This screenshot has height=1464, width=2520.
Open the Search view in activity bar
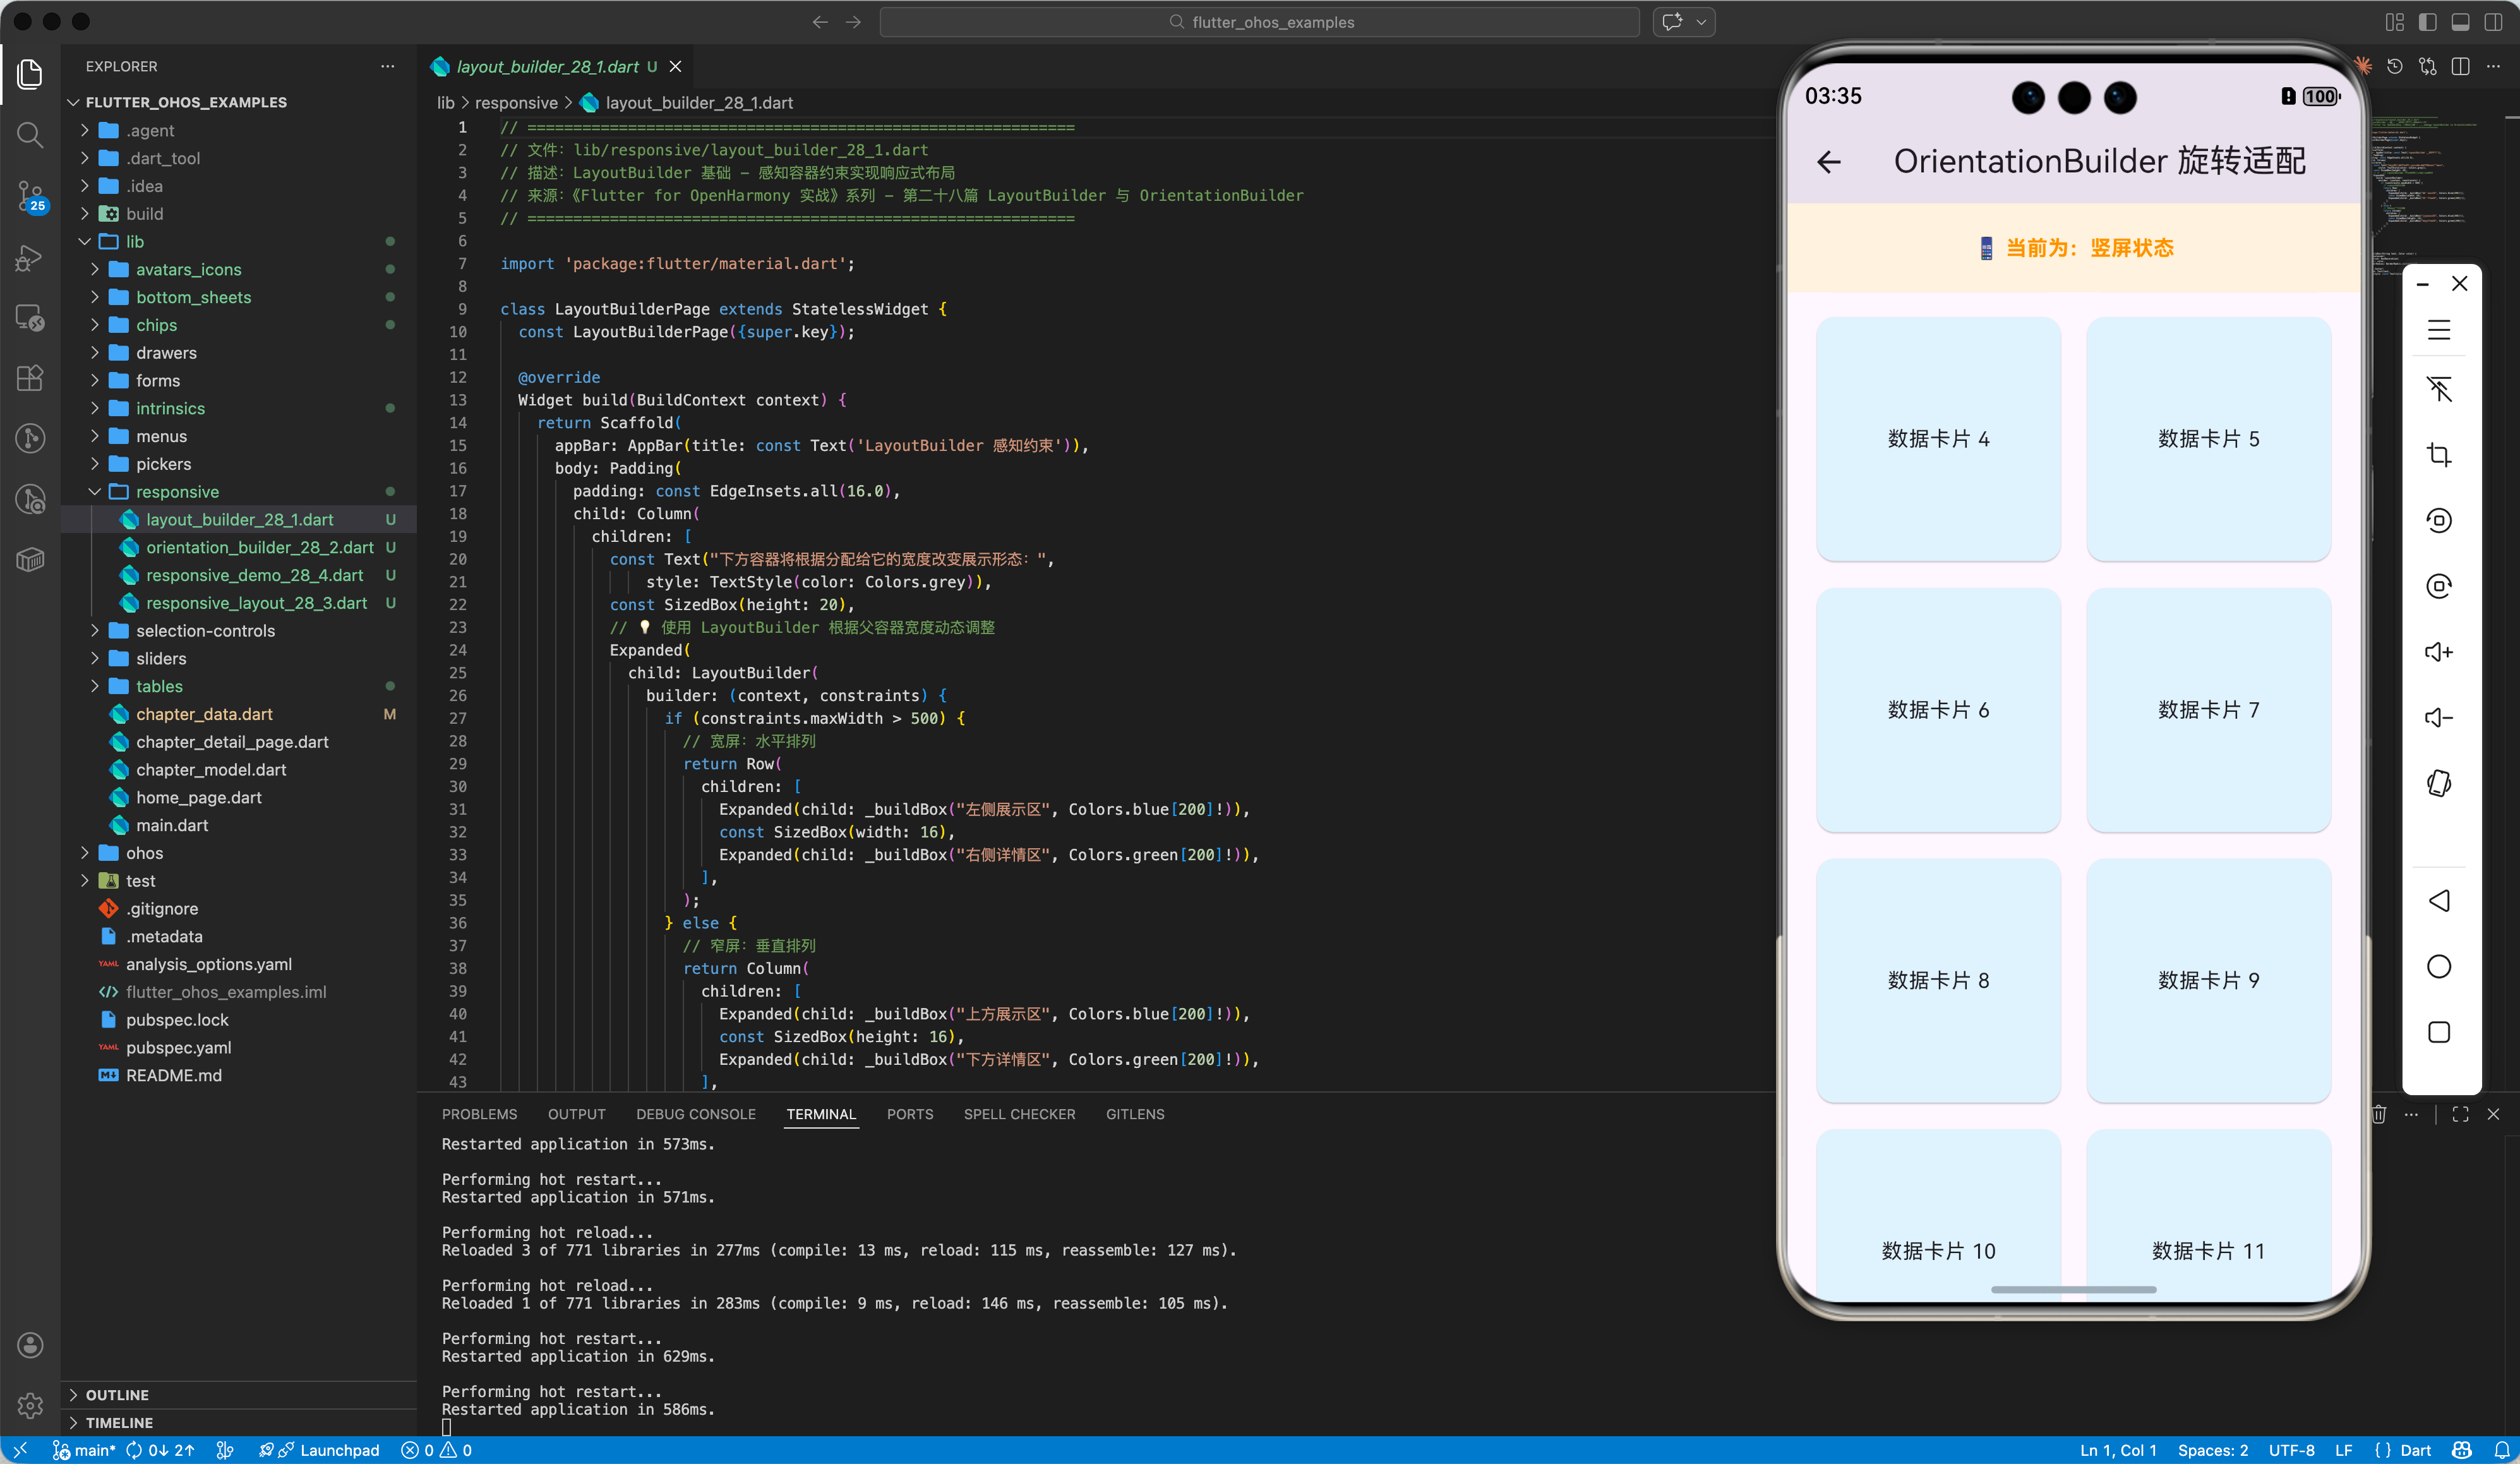pos(30,135)
